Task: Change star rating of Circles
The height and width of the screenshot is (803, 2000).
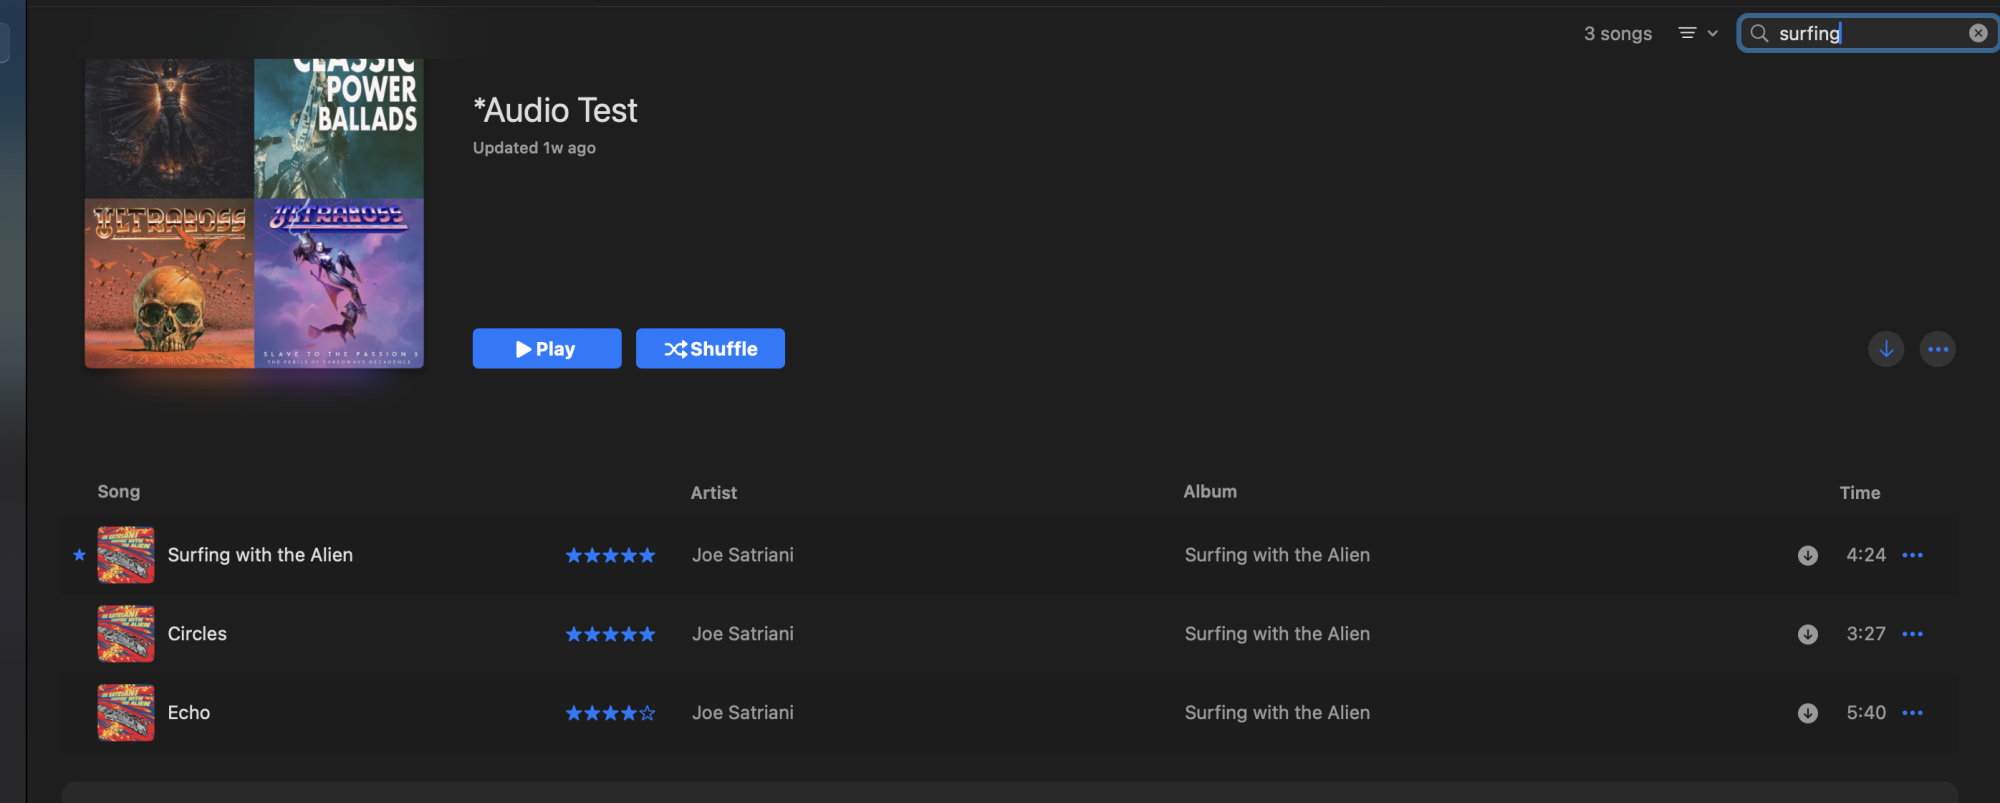Action: [610, 634]
